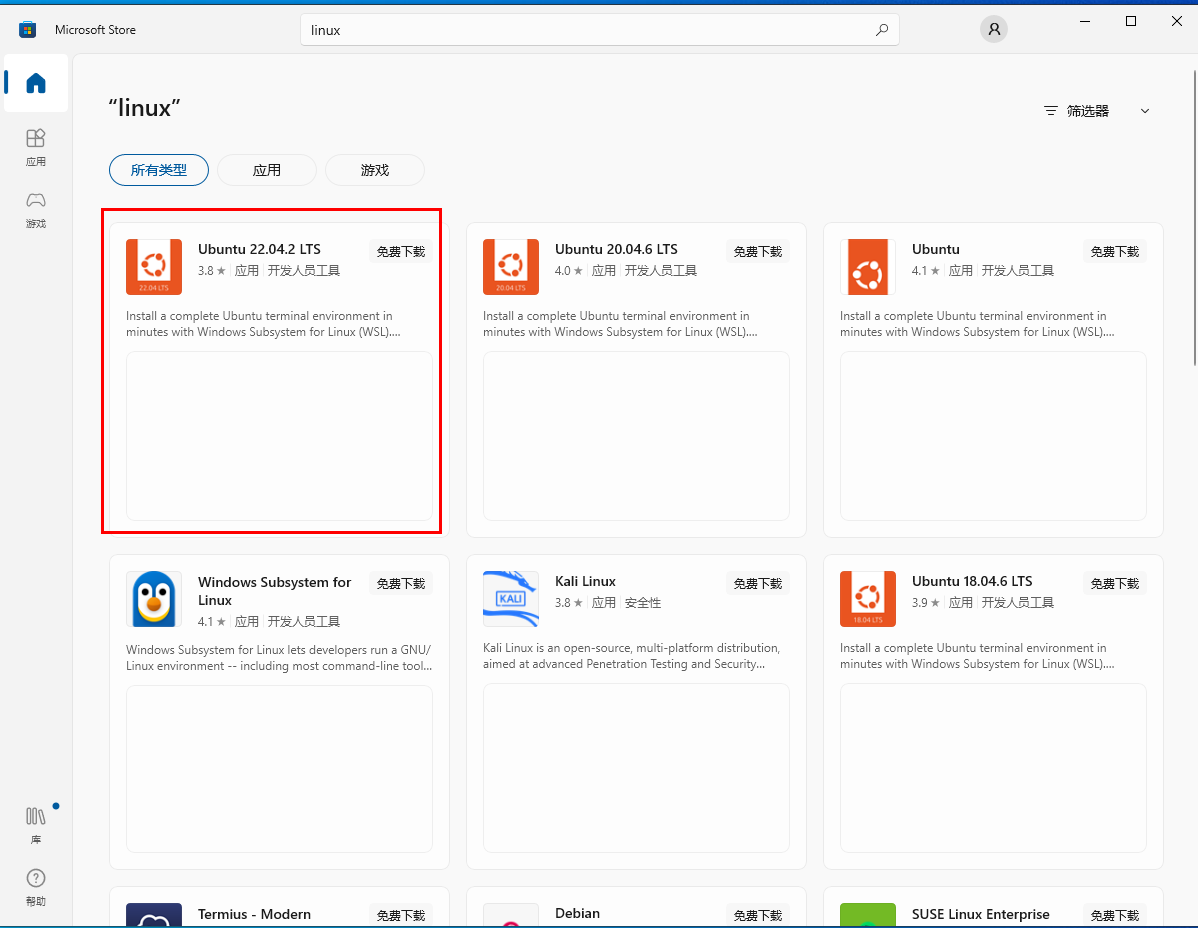Click 免费下载 for Ubuntu 20.04.6 LTS
This screenshot has height=928, width=1198.
pyautogui.click(x=757, y=252)
